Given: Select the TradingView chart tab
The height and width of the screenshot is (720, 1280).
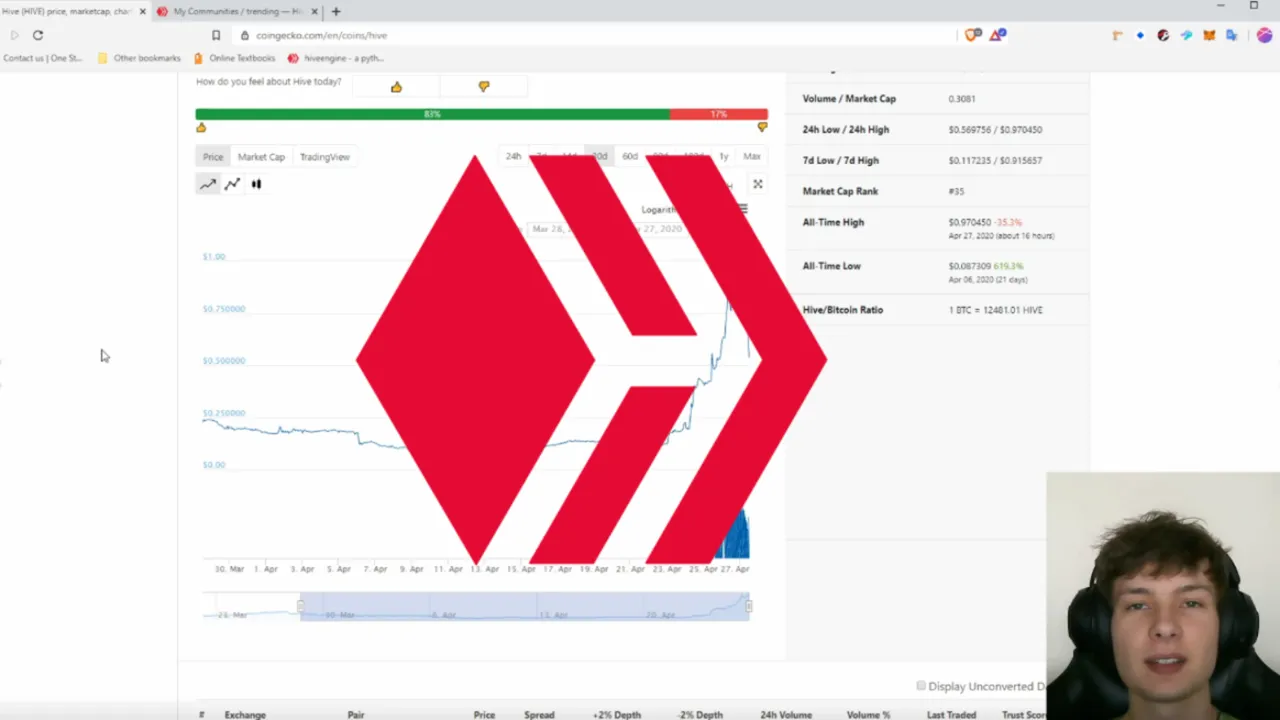Looking at the screenshot, I should click(x=325, y=157).
